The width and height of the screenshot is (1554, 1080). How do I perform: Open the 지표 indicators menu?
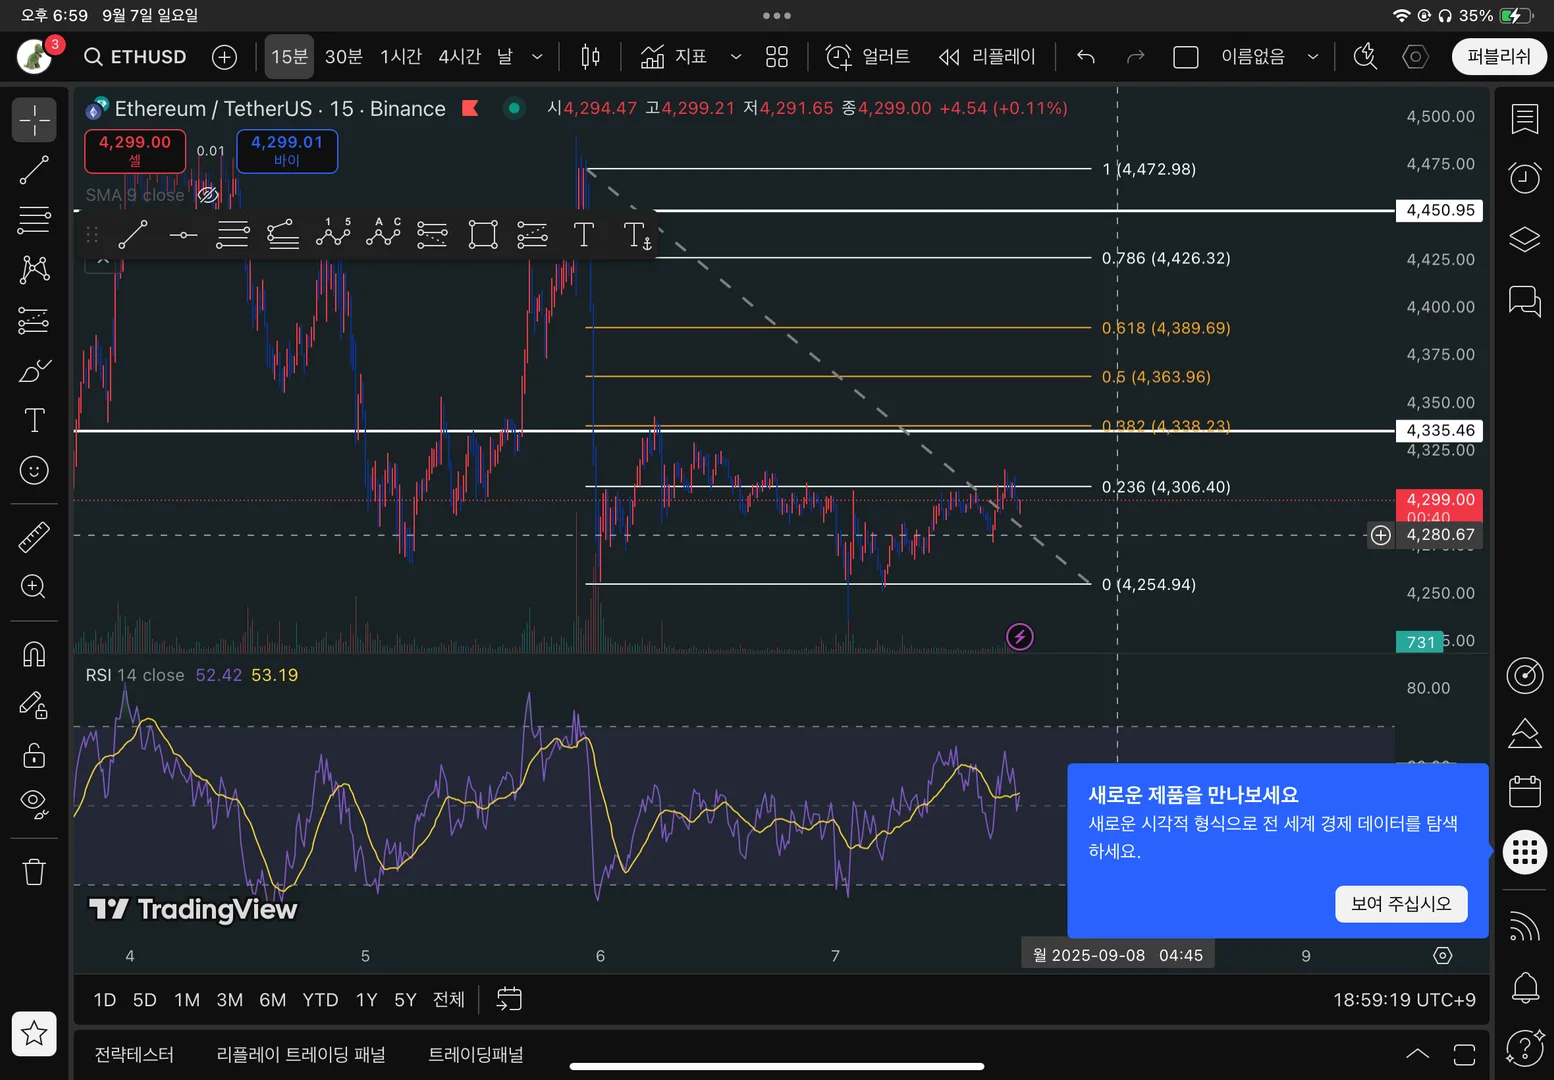674,57
